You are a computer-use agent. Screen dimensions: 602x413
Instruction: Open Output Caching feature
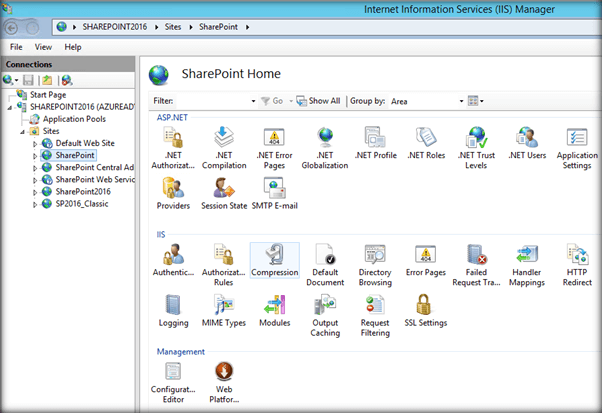325,316
